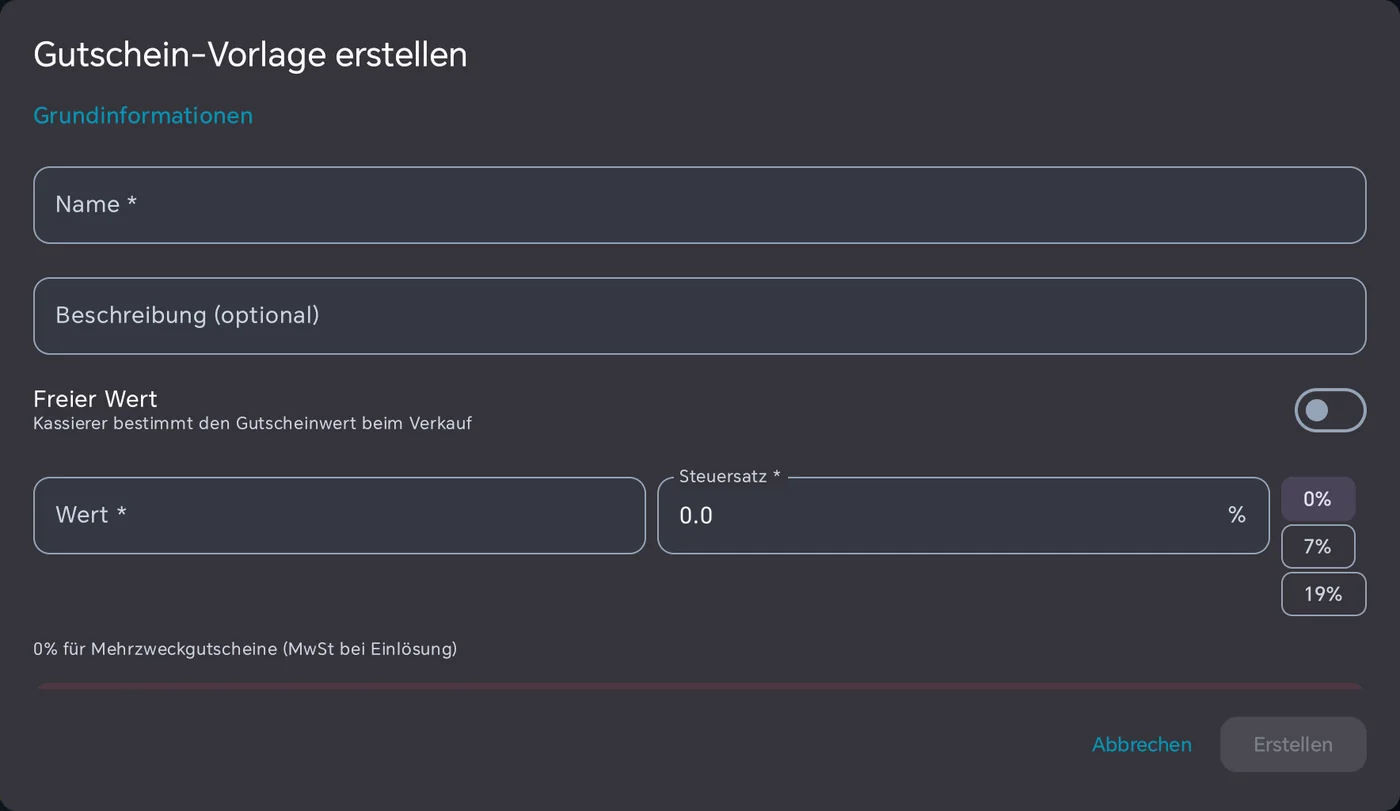The height and width of the screenshot is (811, 1400).
Task: Pick the 19% tax rate chip
Action: tap(1323, 594)
